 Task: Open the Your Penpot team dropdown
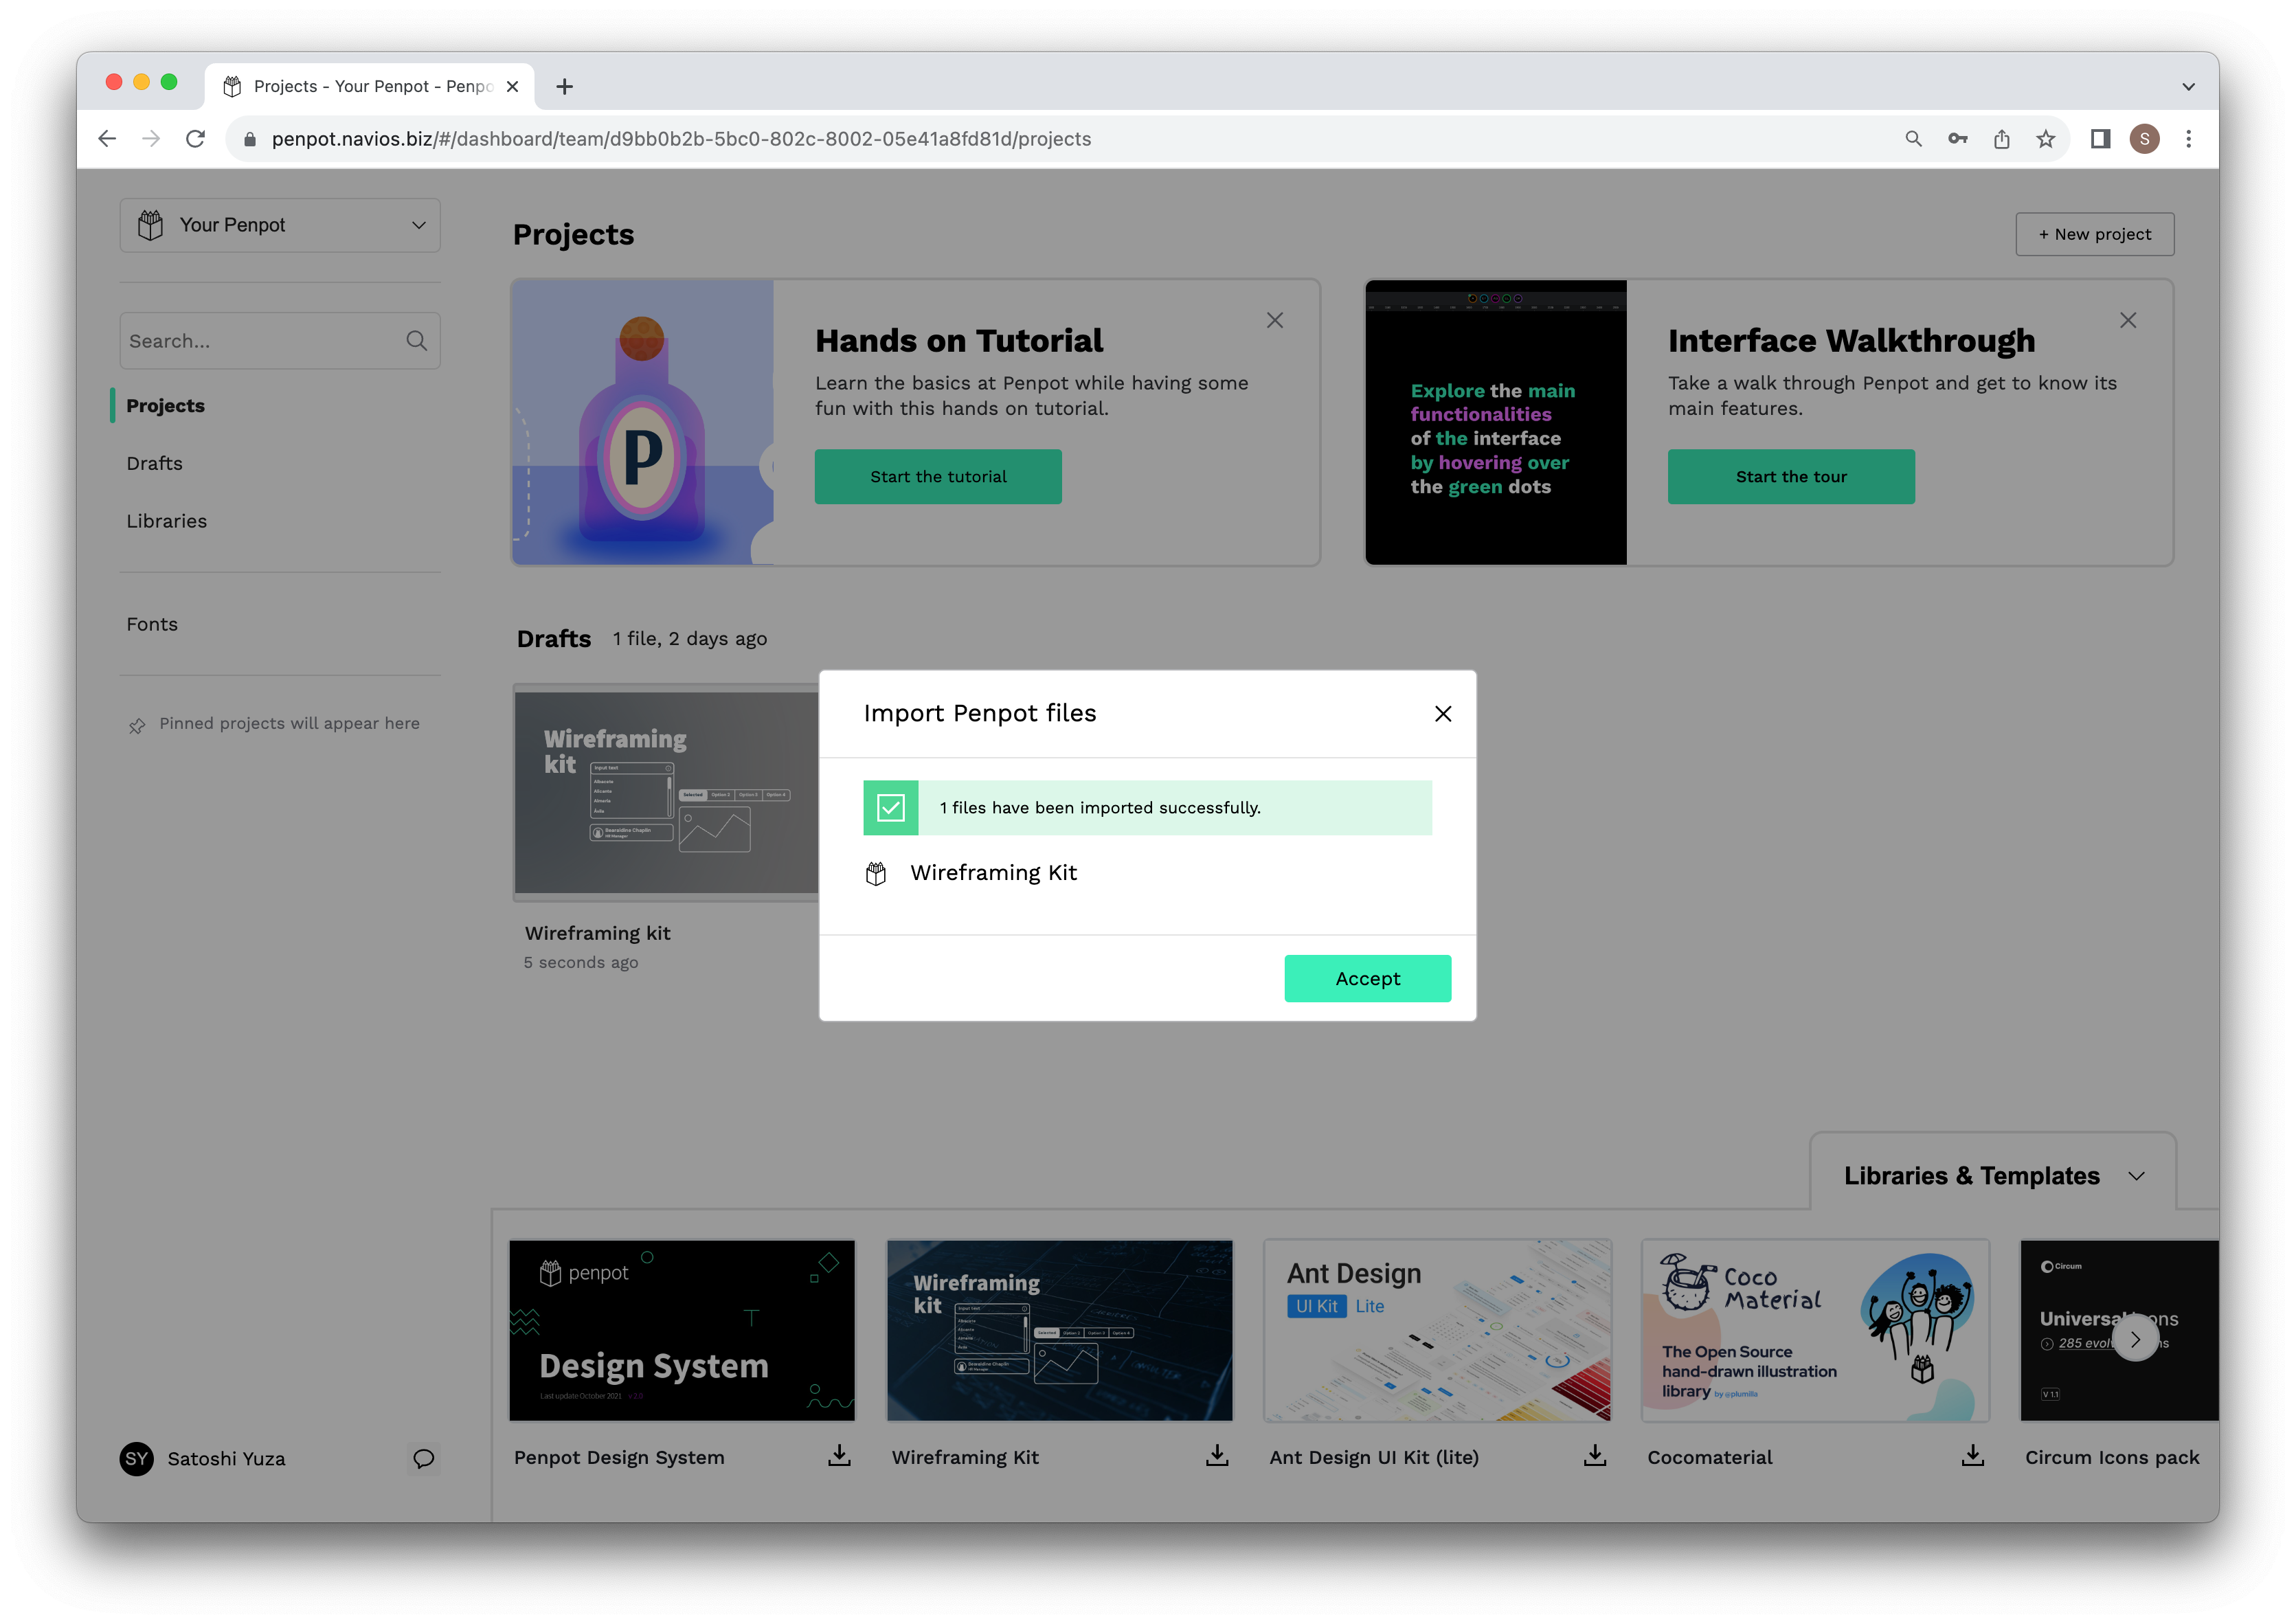pyautogui.click(x=280, y=225)
